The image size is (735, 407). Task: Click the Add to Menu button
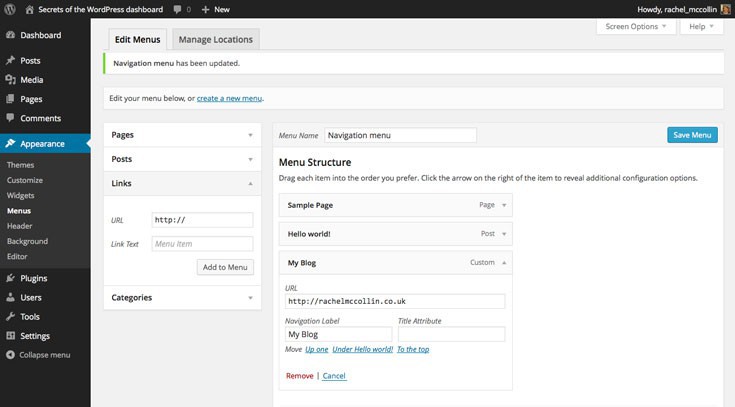[225, 267]
